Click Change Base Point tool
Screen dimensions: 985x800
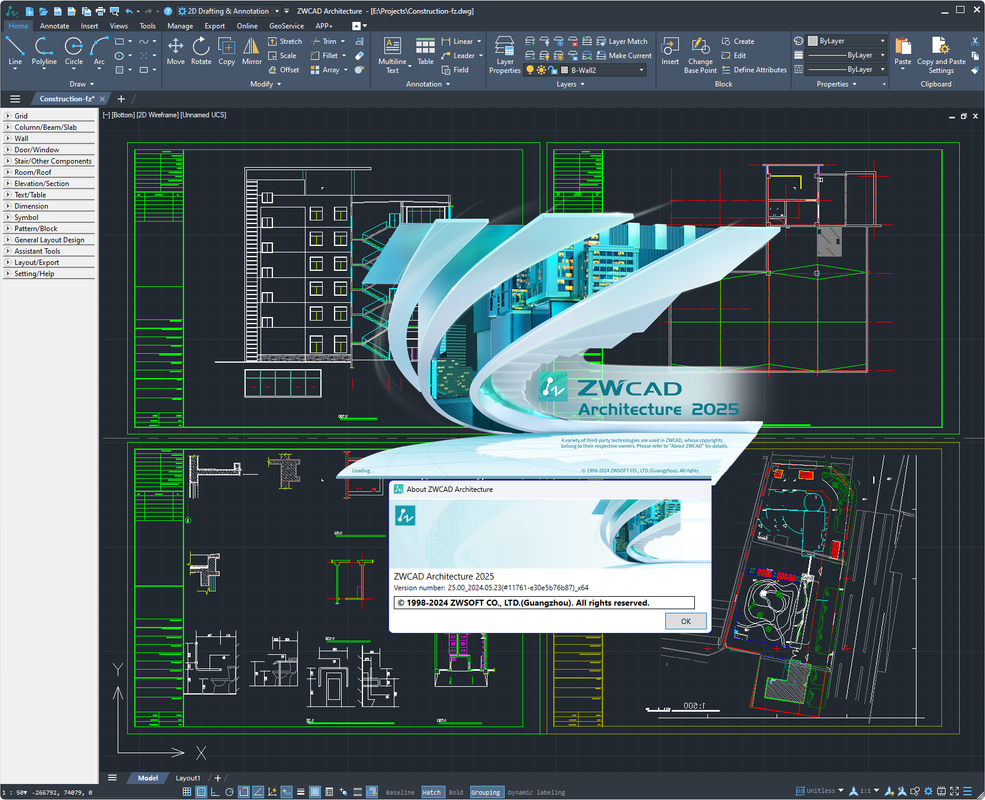(x=700, y=55)
